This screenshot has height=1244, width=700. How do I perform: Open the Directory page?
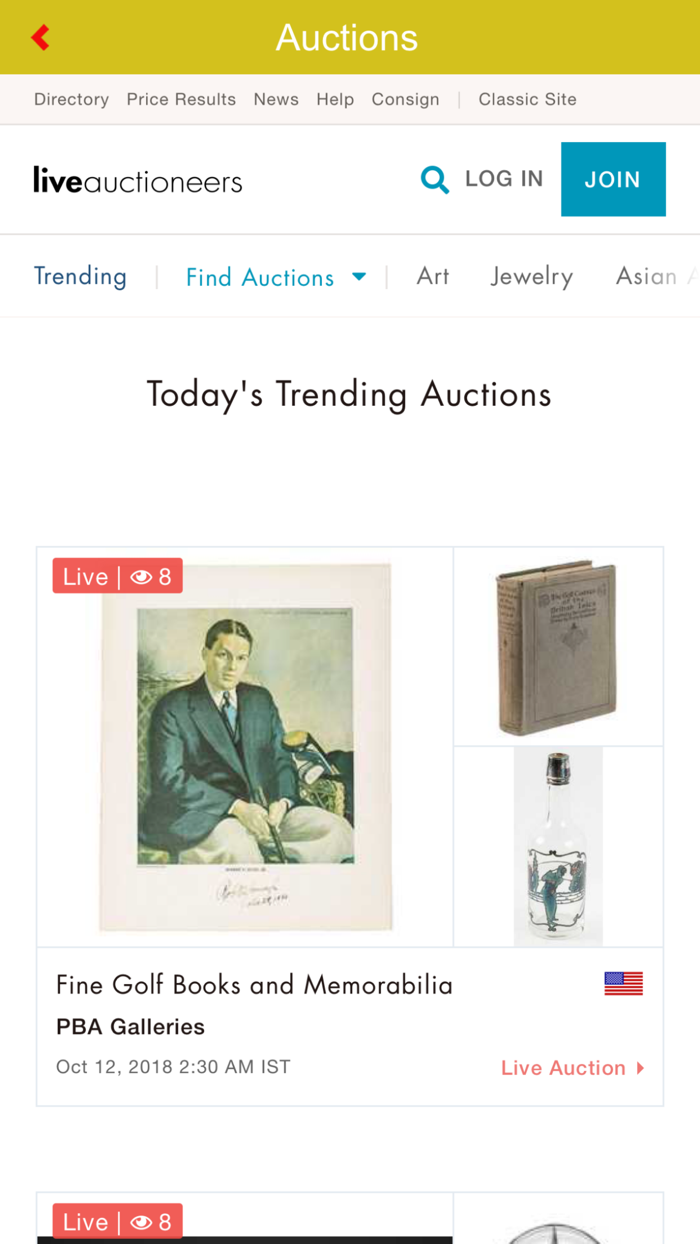coord(71,99)
